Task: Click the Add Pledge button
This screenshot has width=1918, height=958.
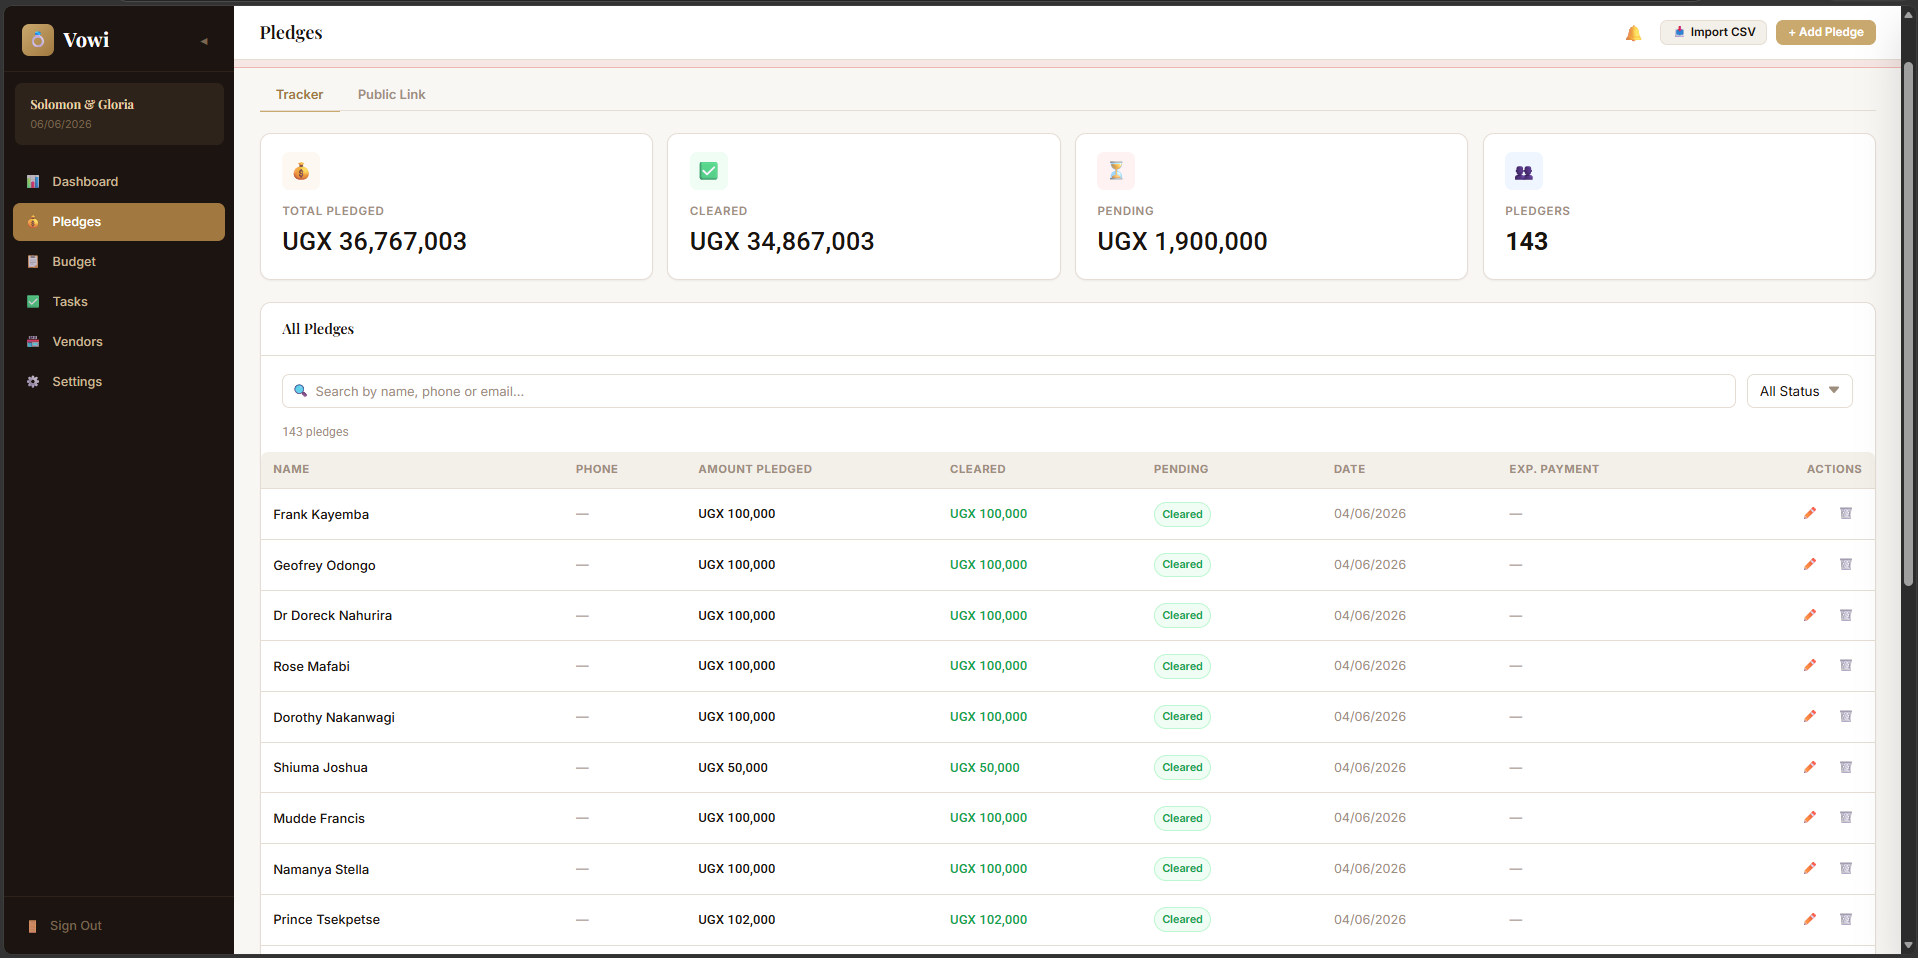Action: [x=1825, y=32]
